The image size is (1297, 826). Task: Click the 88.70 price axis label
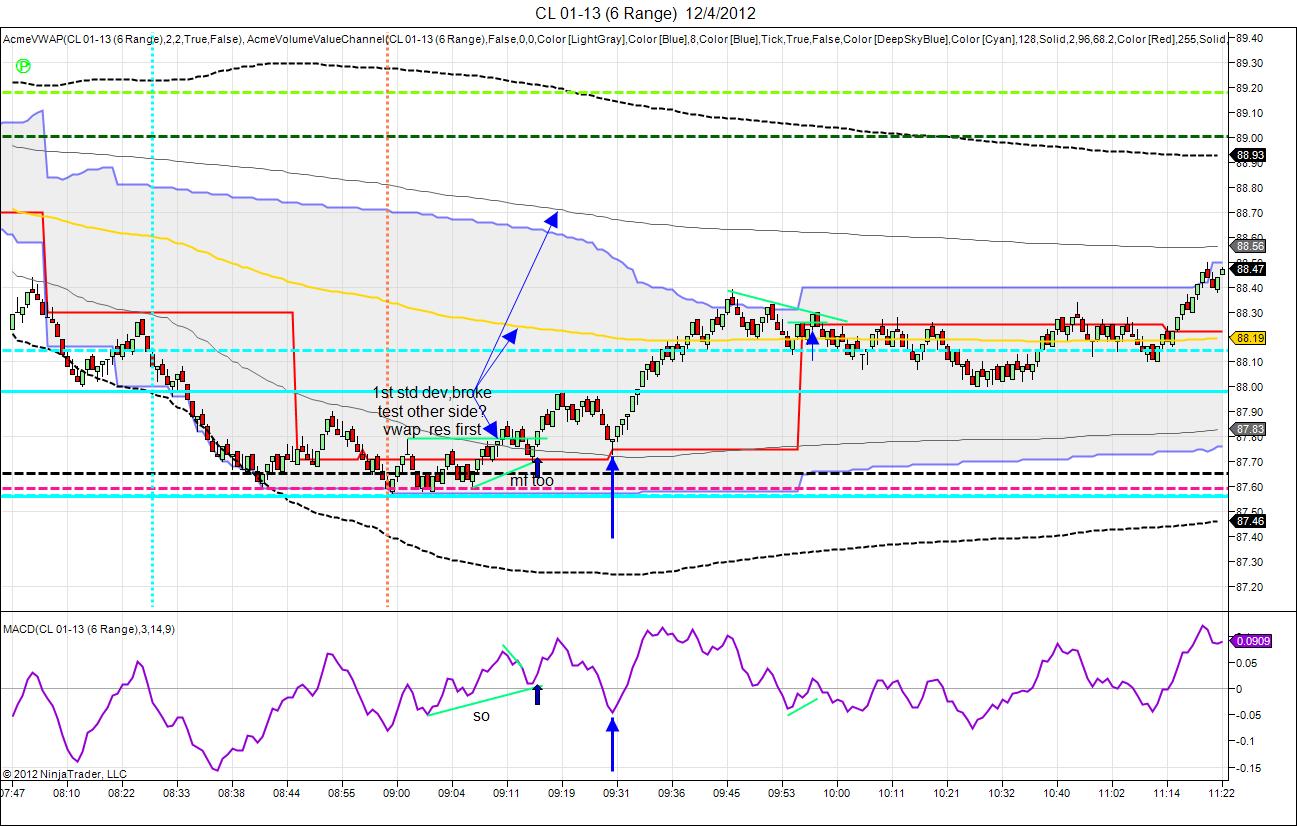[x=1250, y=213]
